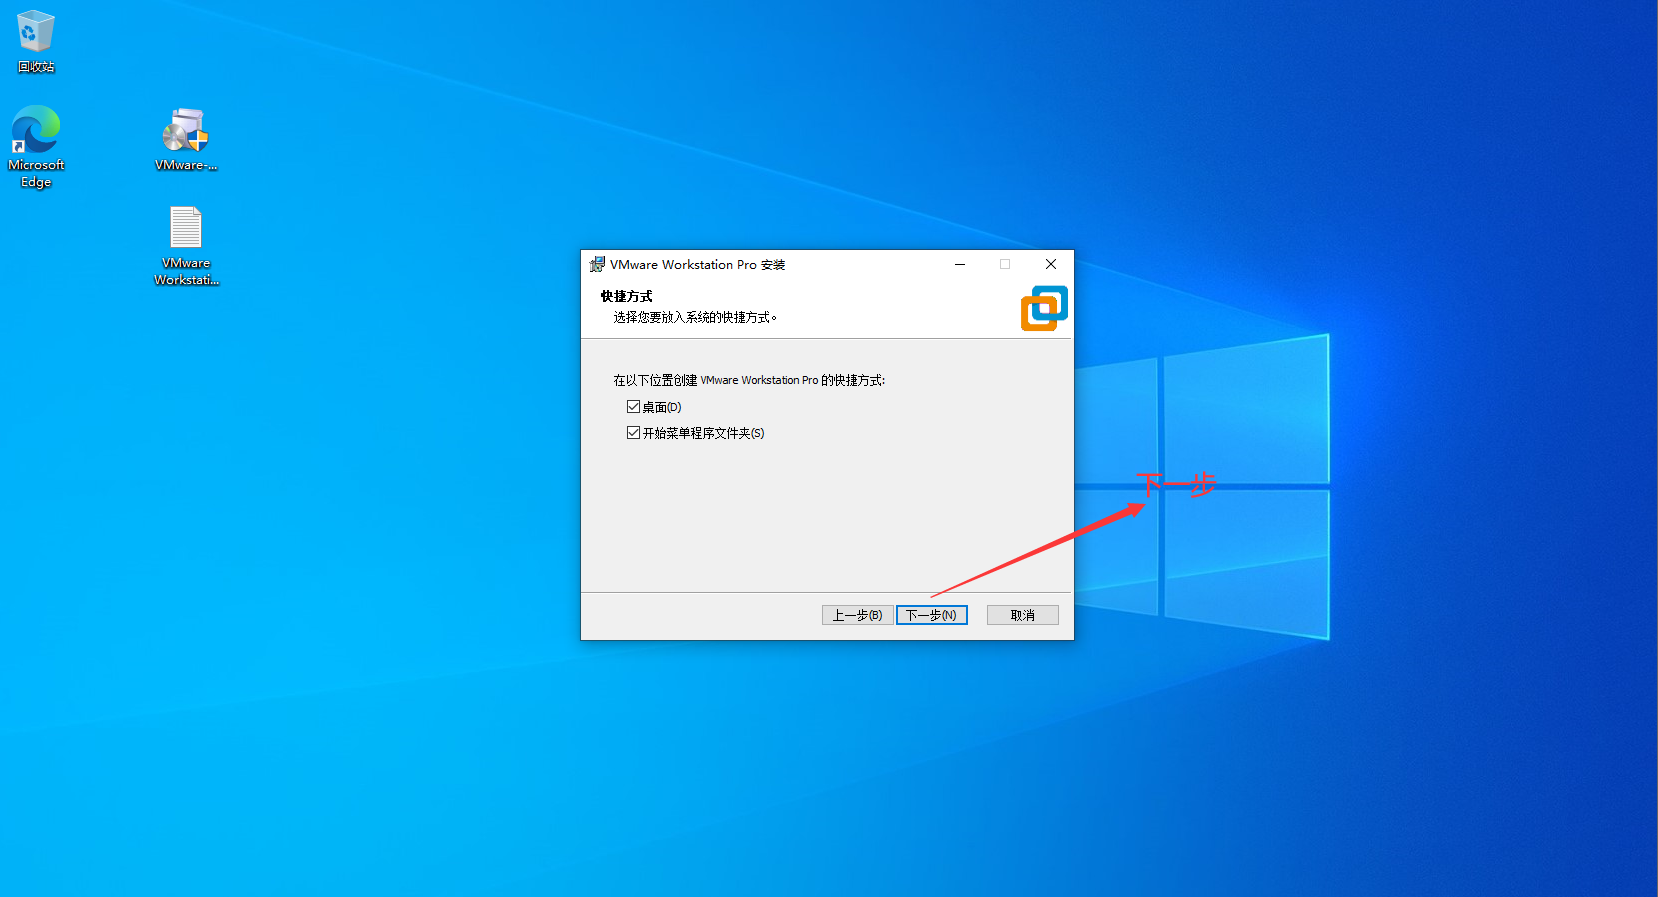
Task: Click the 在以下位置创建 VMware Workstation Pro 的快捷方式 text
Action: tap(749, 380)
